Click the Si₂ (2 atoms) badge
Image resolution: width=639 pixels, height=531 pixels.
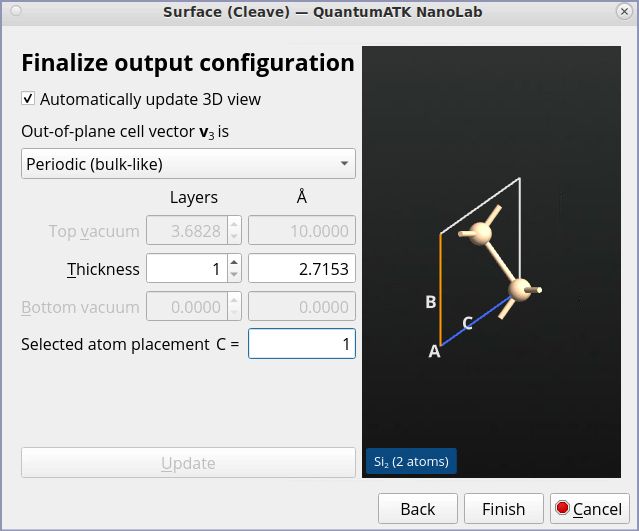pos(411,461)
